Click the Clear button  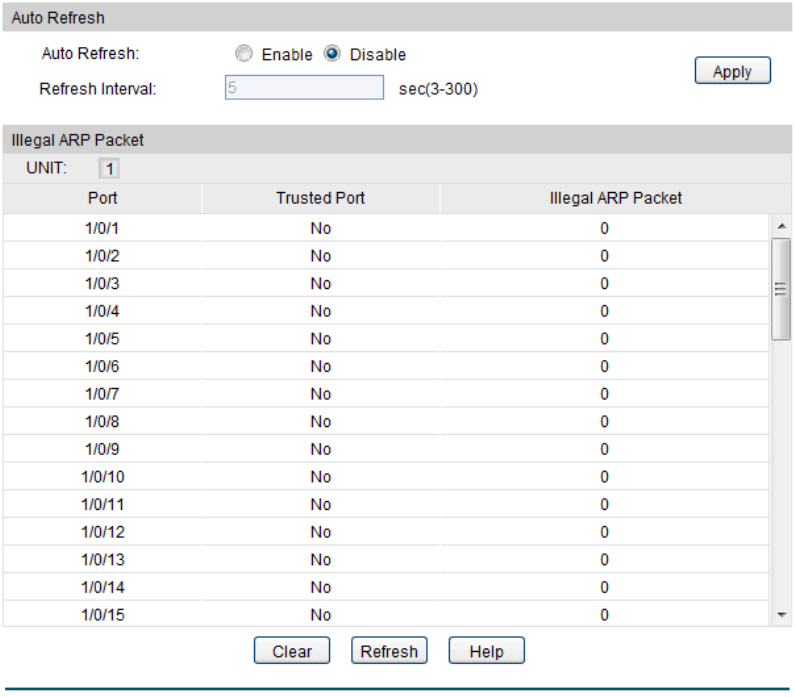(x=292, y=651)
